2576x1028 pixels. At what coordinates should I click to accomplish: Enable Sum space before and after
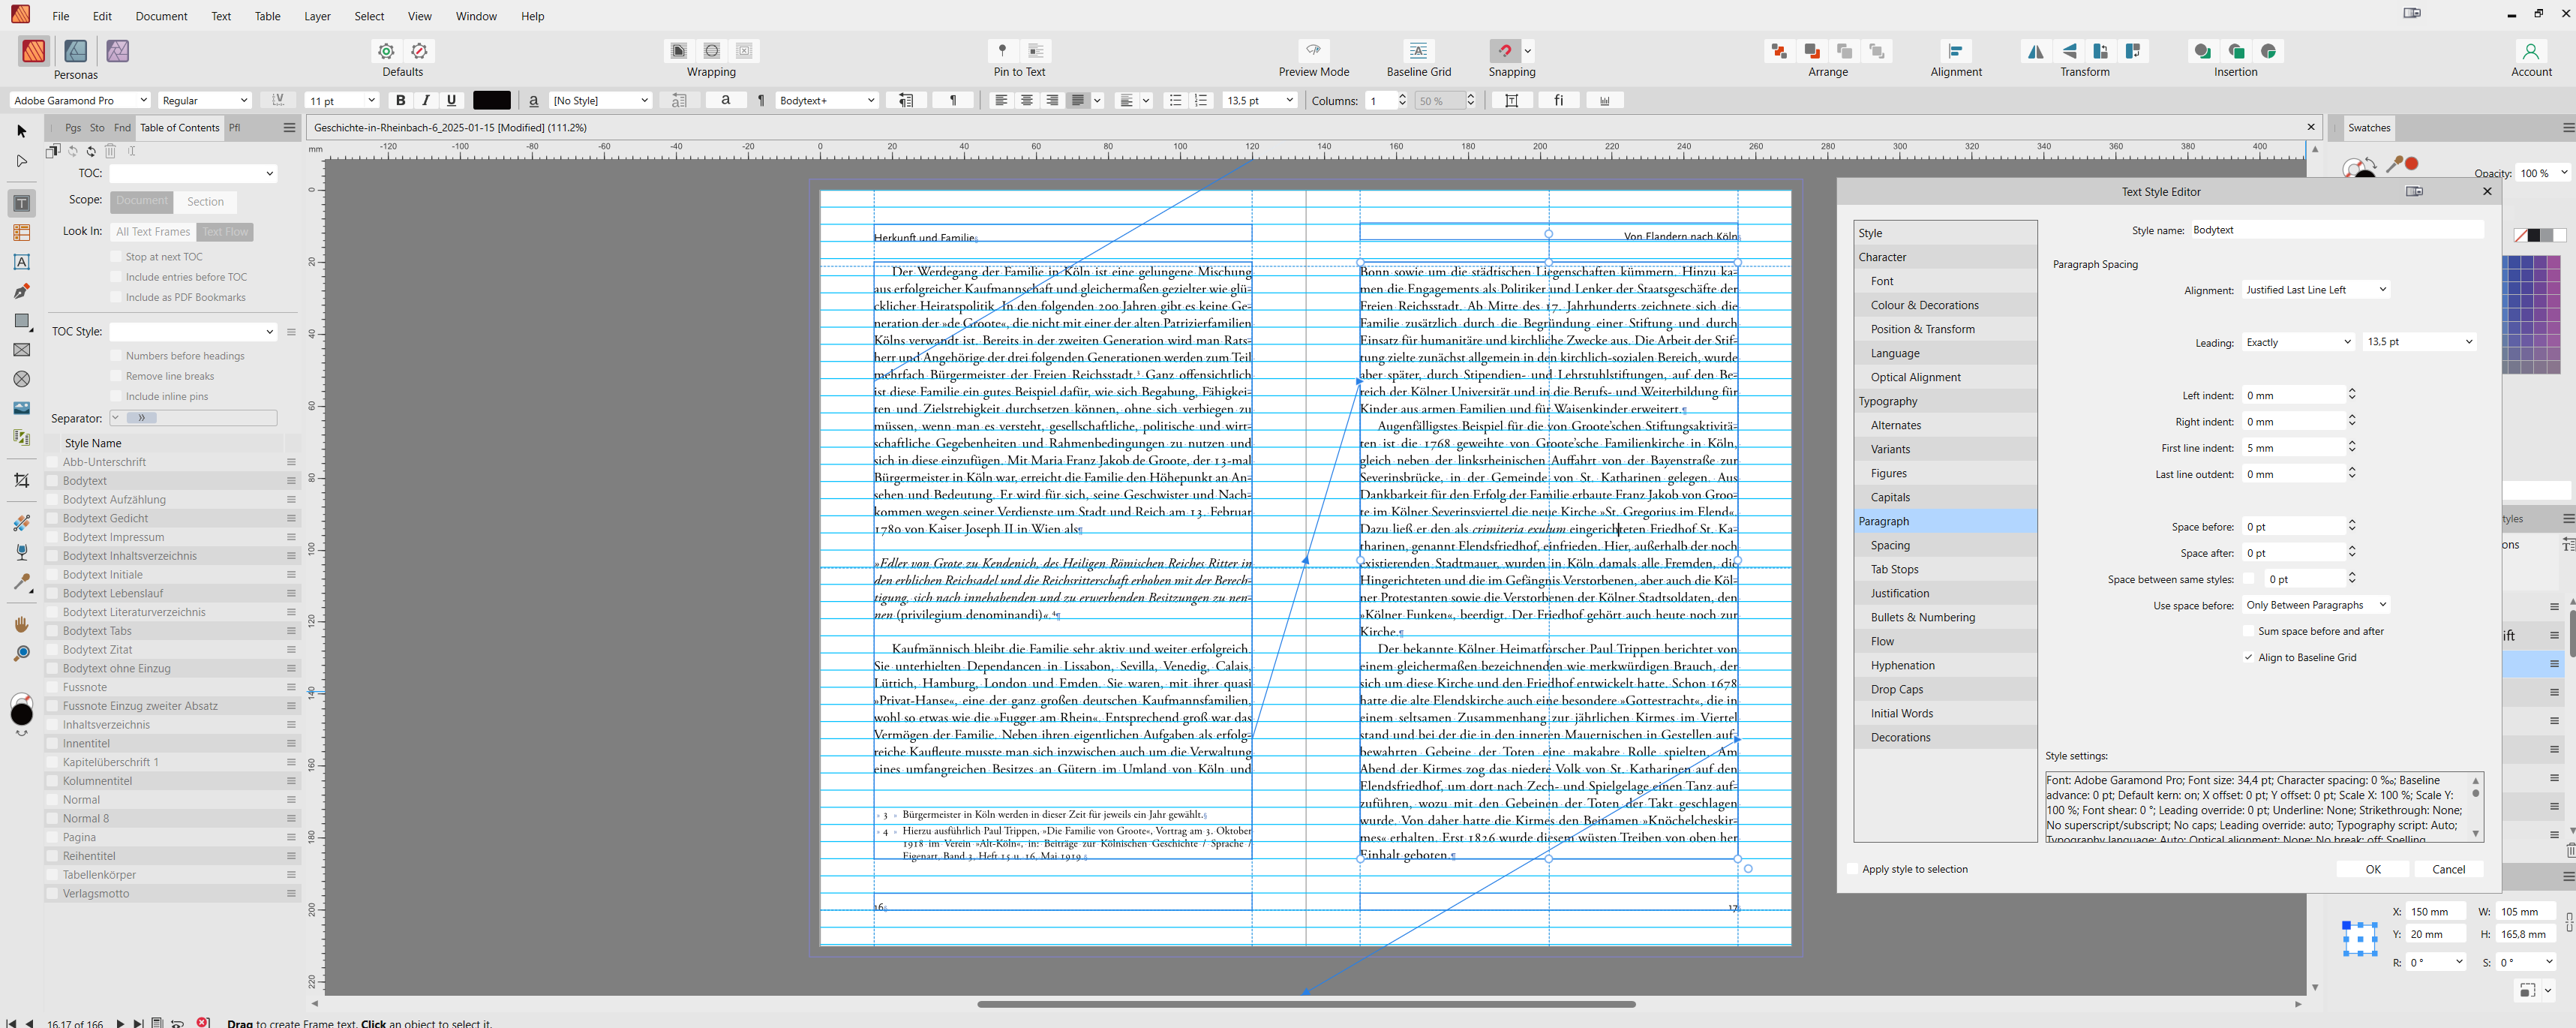[2249, 631]
